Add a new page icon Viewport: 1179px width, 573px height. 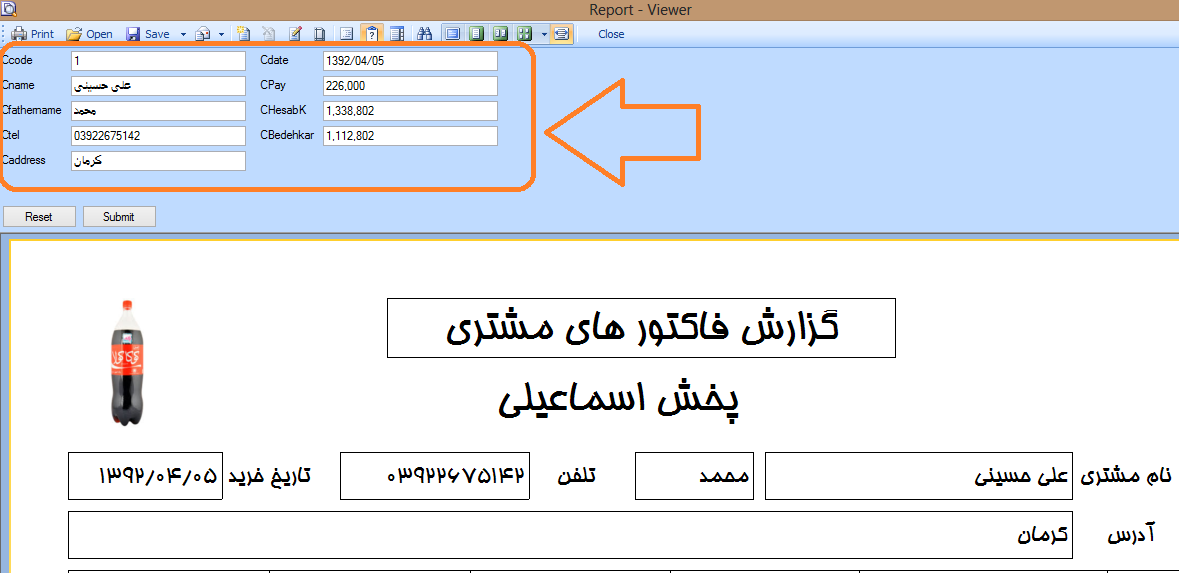[x=243, y=34]
